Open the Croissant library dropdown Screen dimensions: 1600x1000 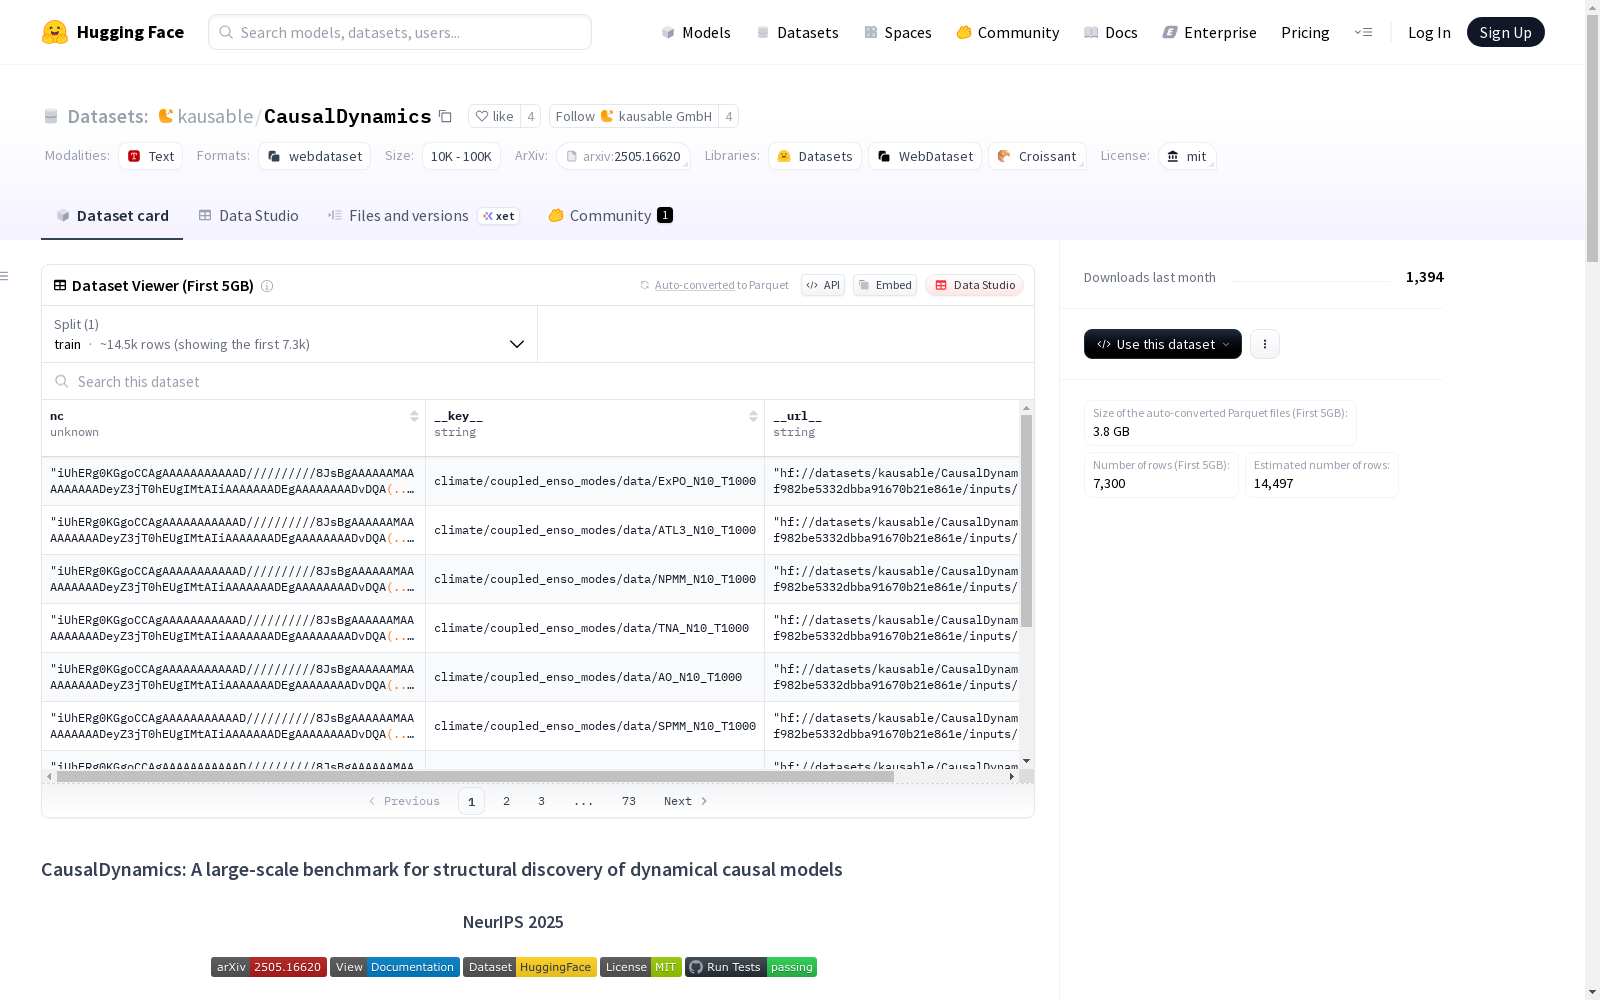tap(1037, 156)
